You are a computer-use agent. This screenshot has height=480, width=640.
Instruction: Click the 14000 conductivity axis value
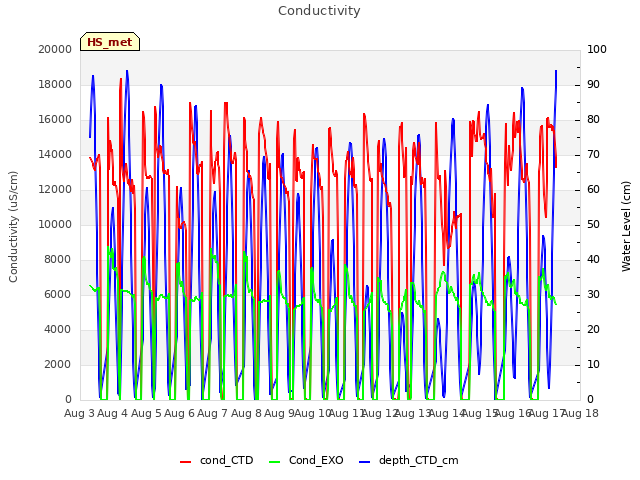pos(55,154)
